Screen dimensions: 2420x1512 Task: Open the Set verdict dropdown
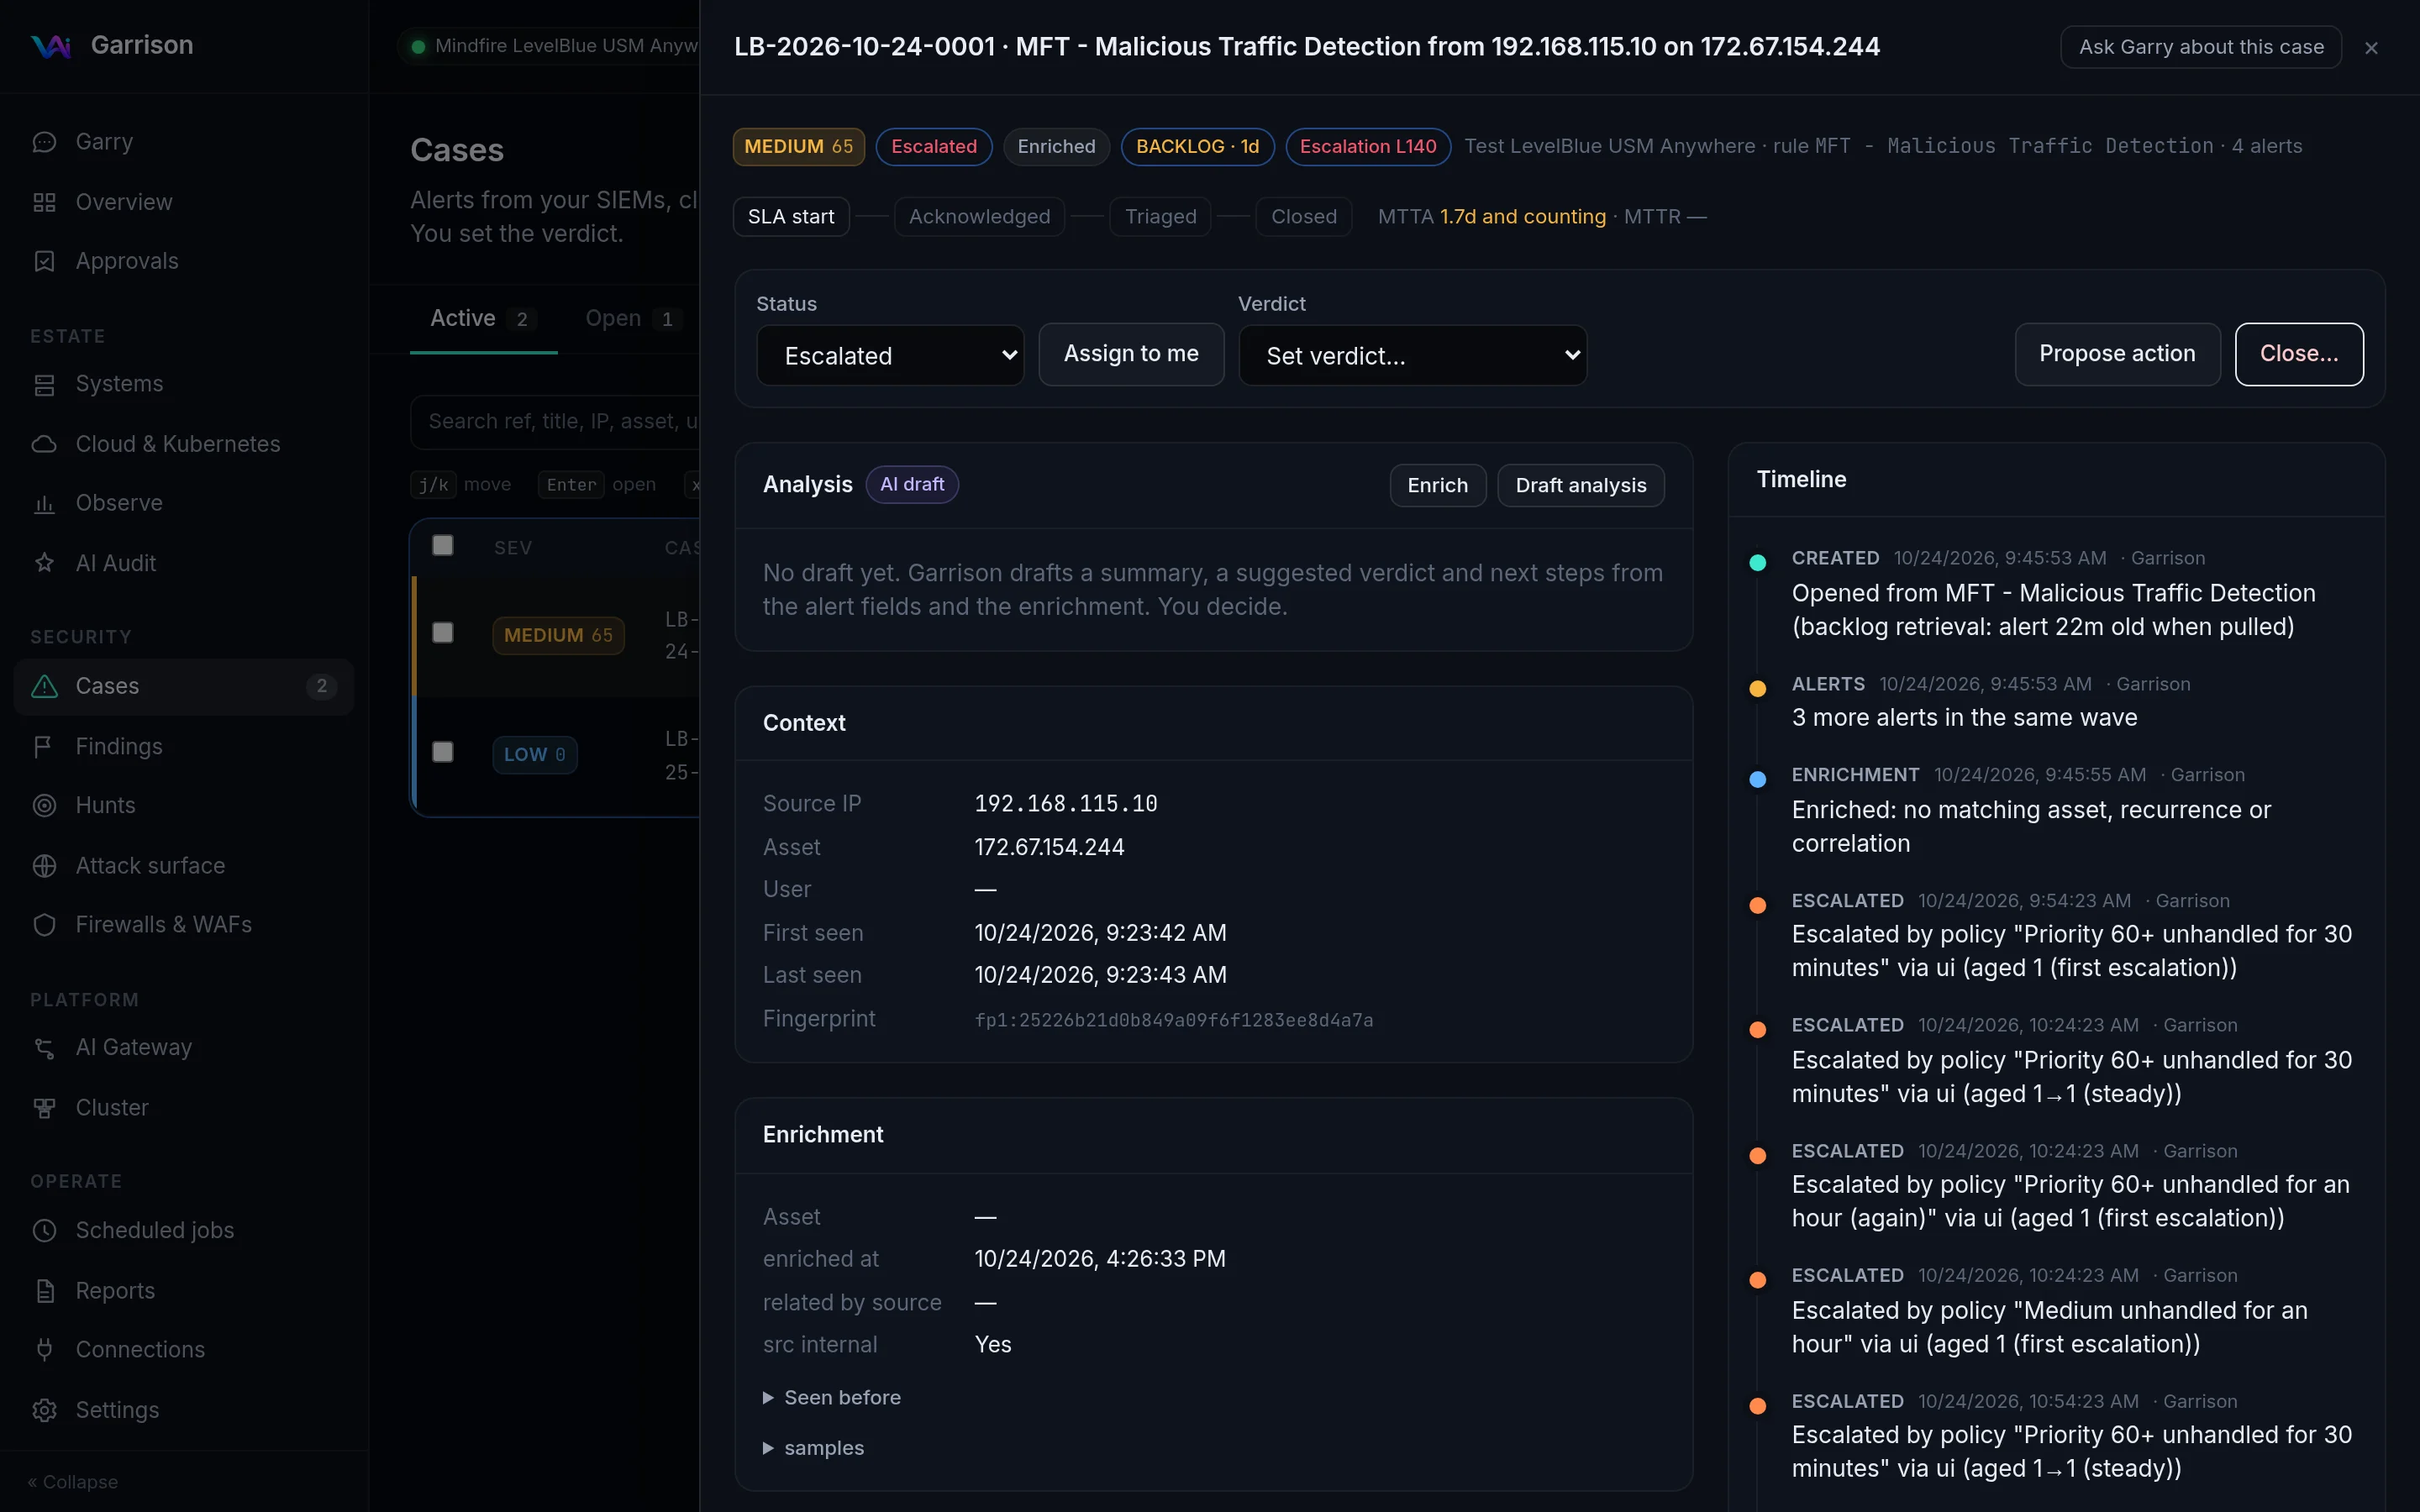point(1412,355)
